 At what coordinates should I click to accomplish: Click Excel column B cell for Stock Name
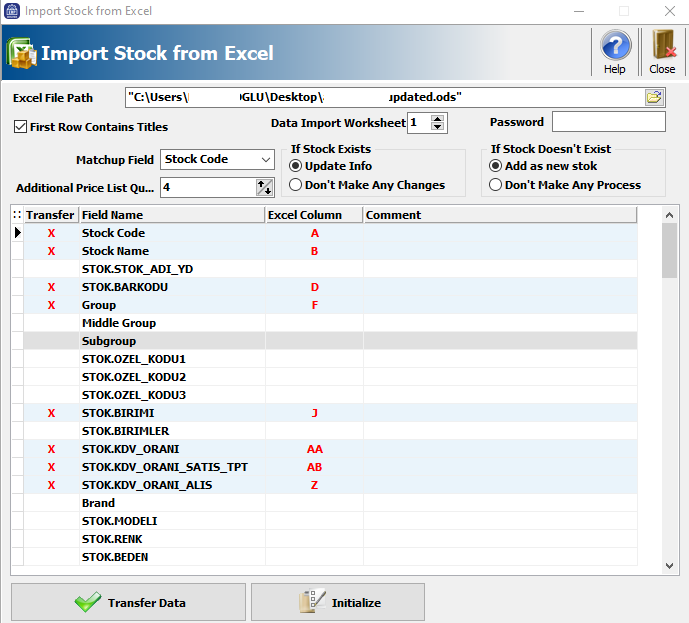point(314,251)
